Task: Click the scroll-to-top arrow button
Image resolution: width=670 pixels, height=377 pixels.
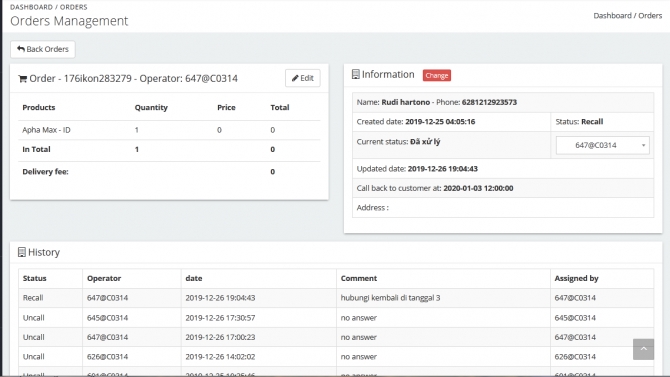Action: tap(644, 349)
